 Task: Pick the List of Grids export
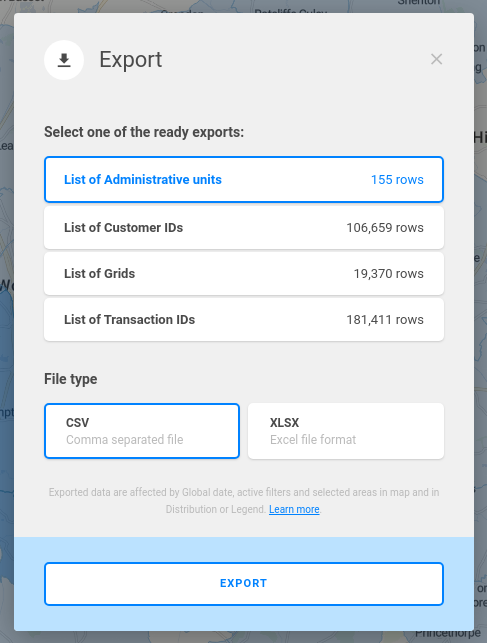point(244,274)
